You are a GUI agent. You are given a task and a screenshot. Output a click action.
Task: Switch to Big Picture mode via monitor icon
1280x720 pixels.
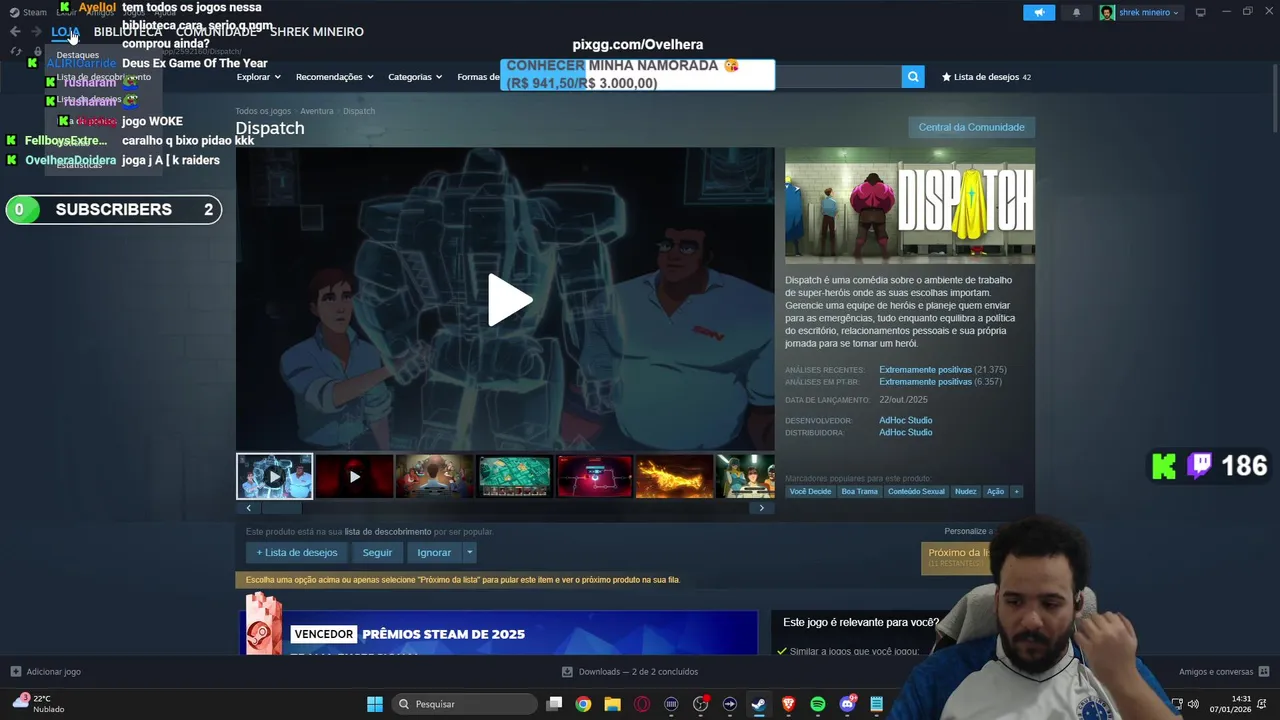click(1200, 12)
